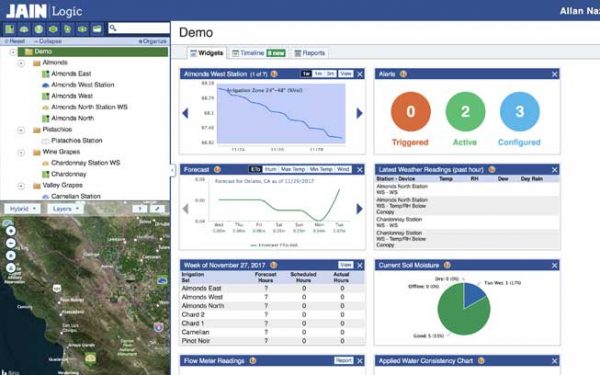The width and height of the screenshot is (600, 375).
Task: Click the weather station dome toolbar icon
Action: [x=24, y=29]
